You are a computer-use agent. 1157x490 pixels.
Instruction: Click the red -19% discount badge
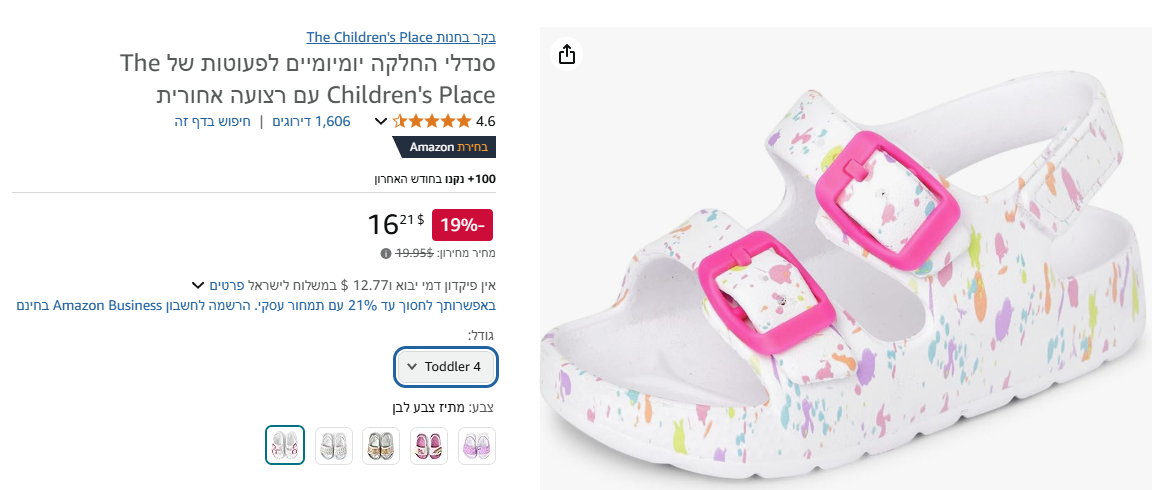click(462, 226)
